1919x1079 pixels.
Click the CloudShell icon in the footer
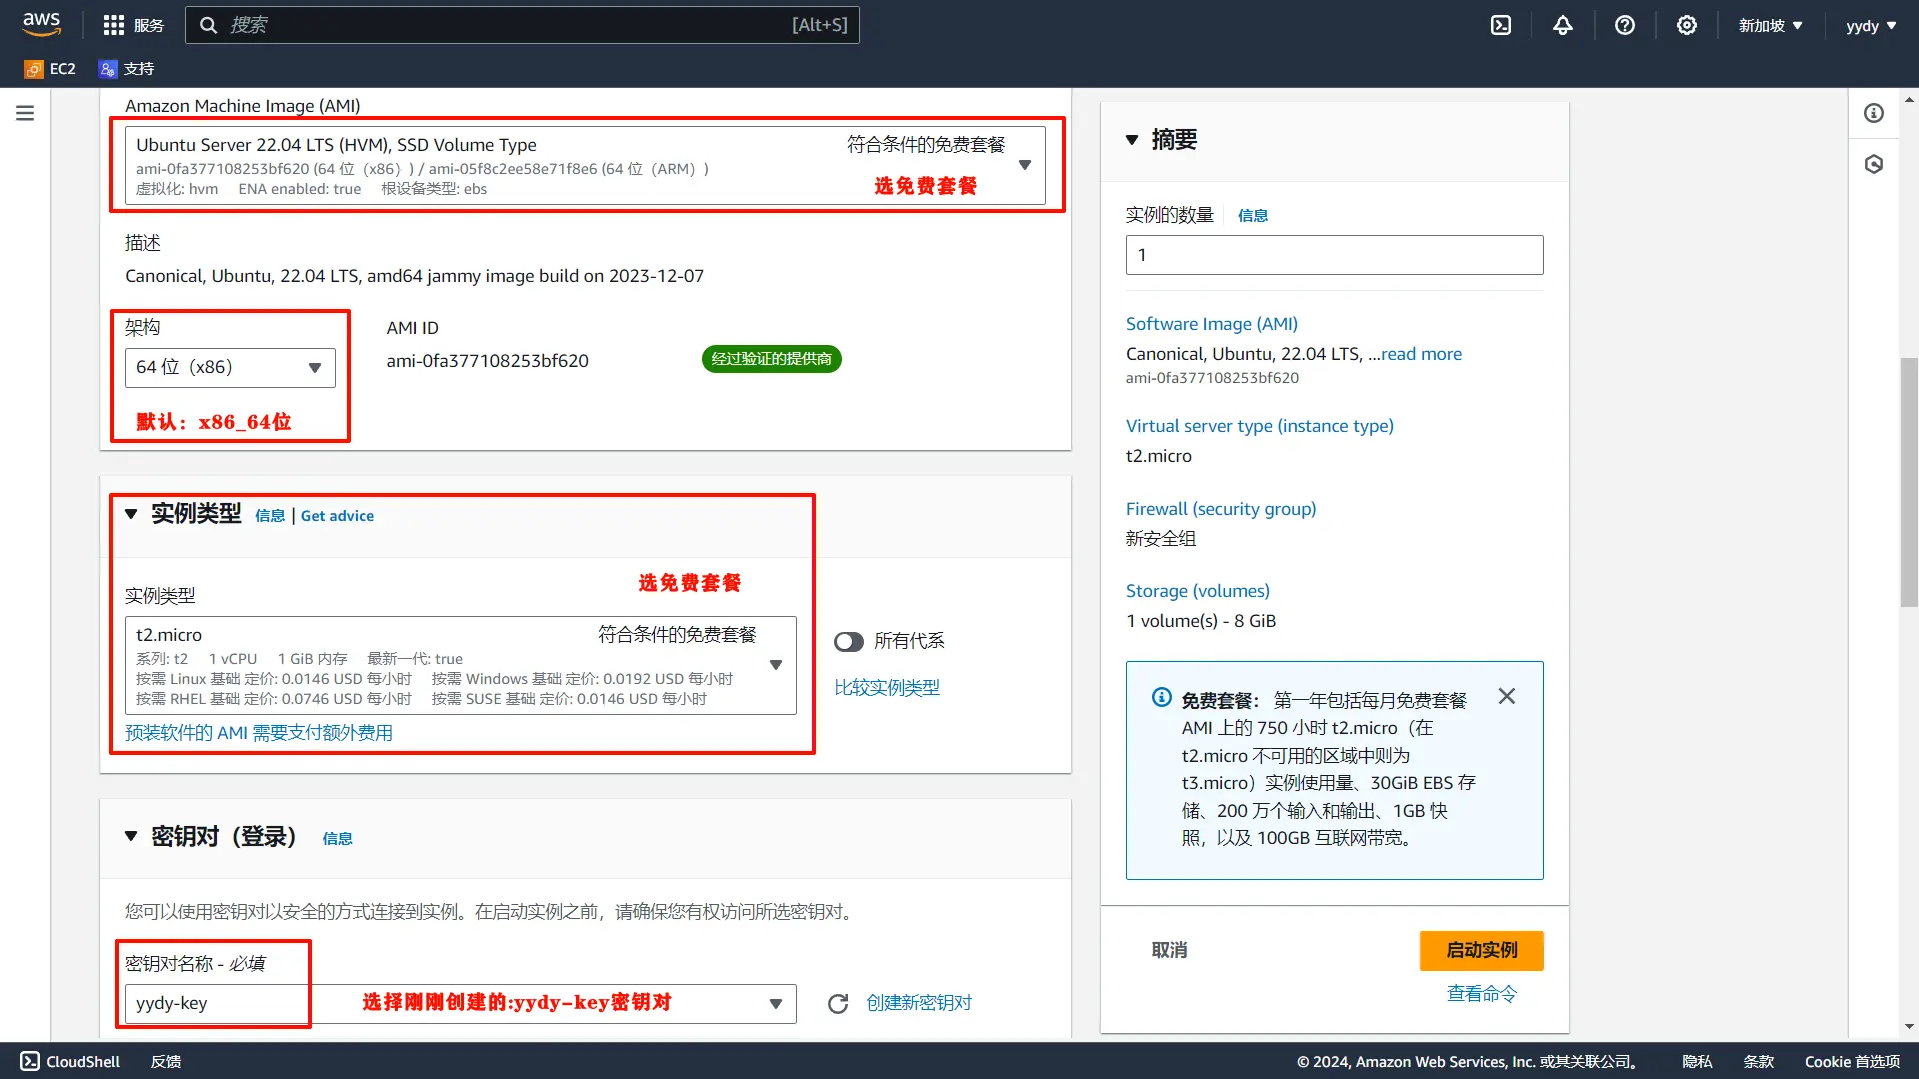30,1061
